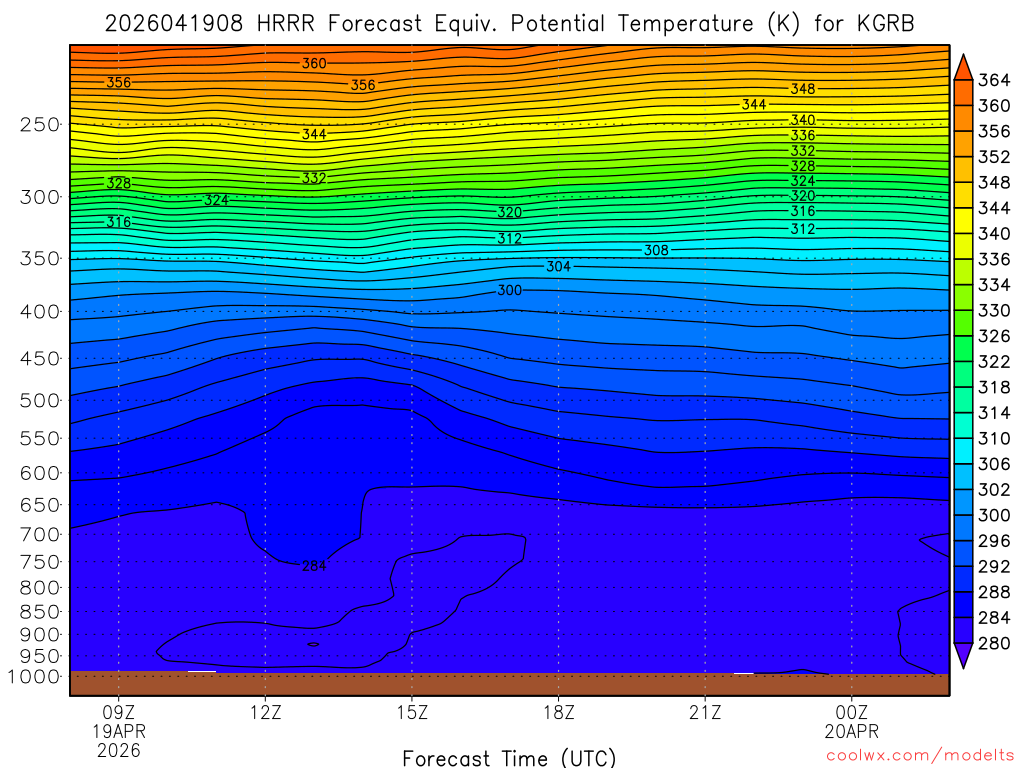The width and height of the screenshot is (1024, 768).
Task: Click the 750 pressure level label
Action: (x=40, y=562)
